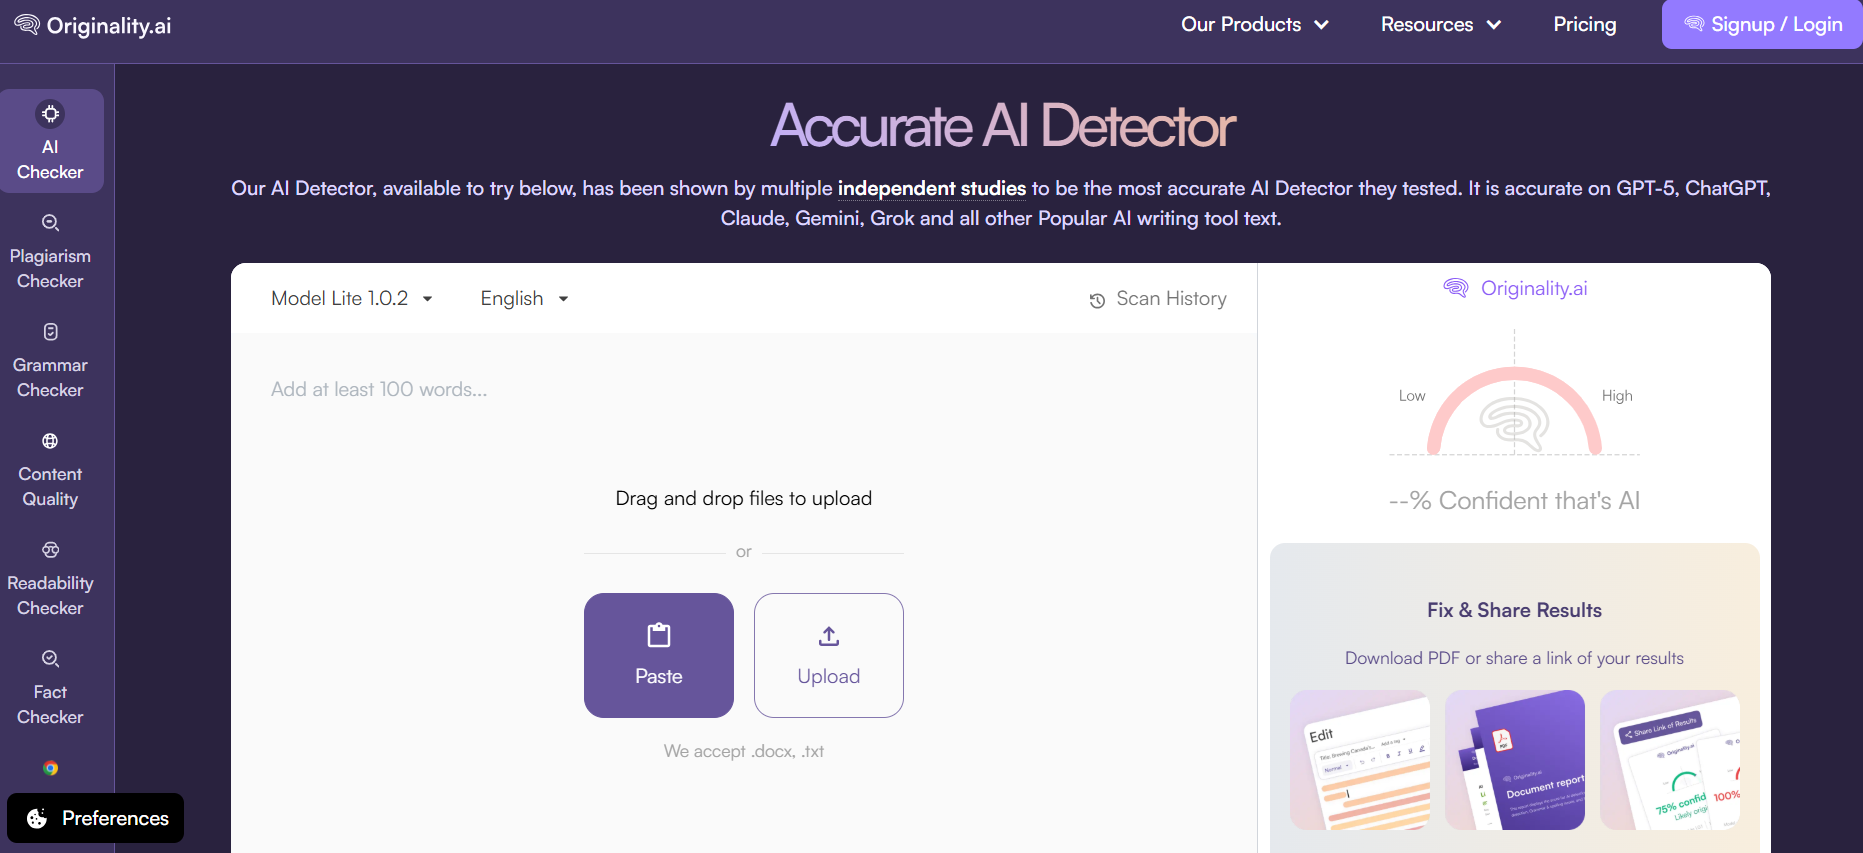Click the Download PDF or share text

(x=1514, y=658)
